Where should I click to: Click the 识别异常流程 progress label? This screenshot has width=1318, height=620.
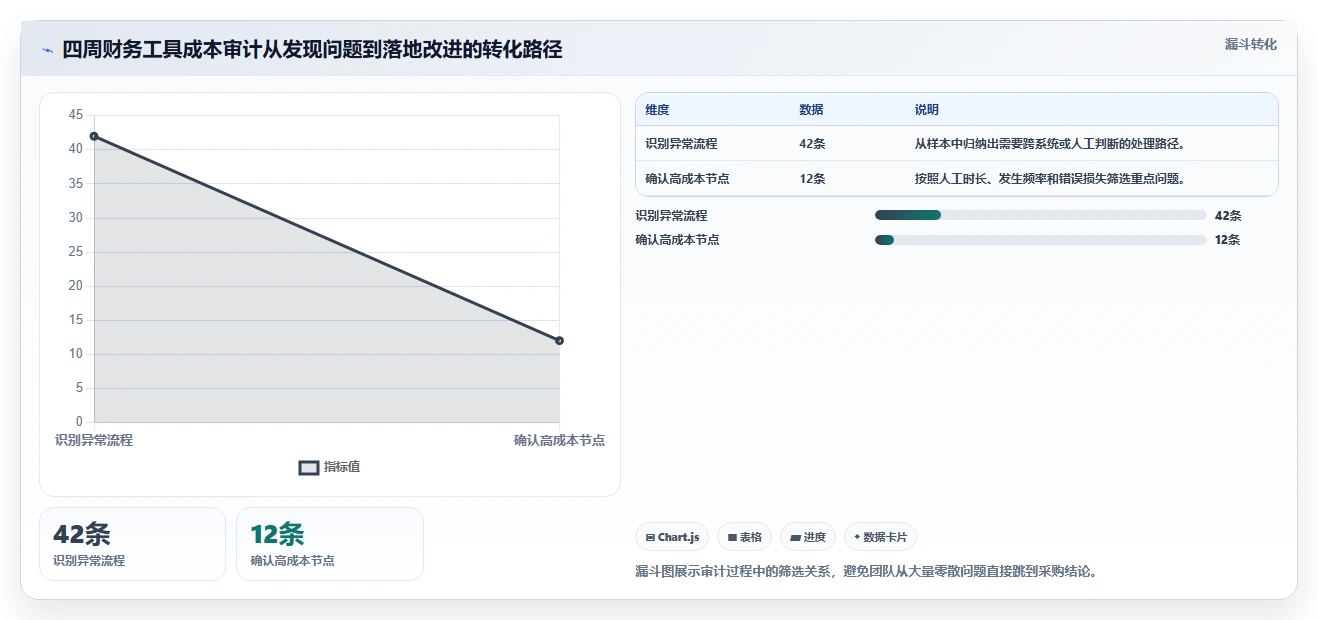[671, 215]
